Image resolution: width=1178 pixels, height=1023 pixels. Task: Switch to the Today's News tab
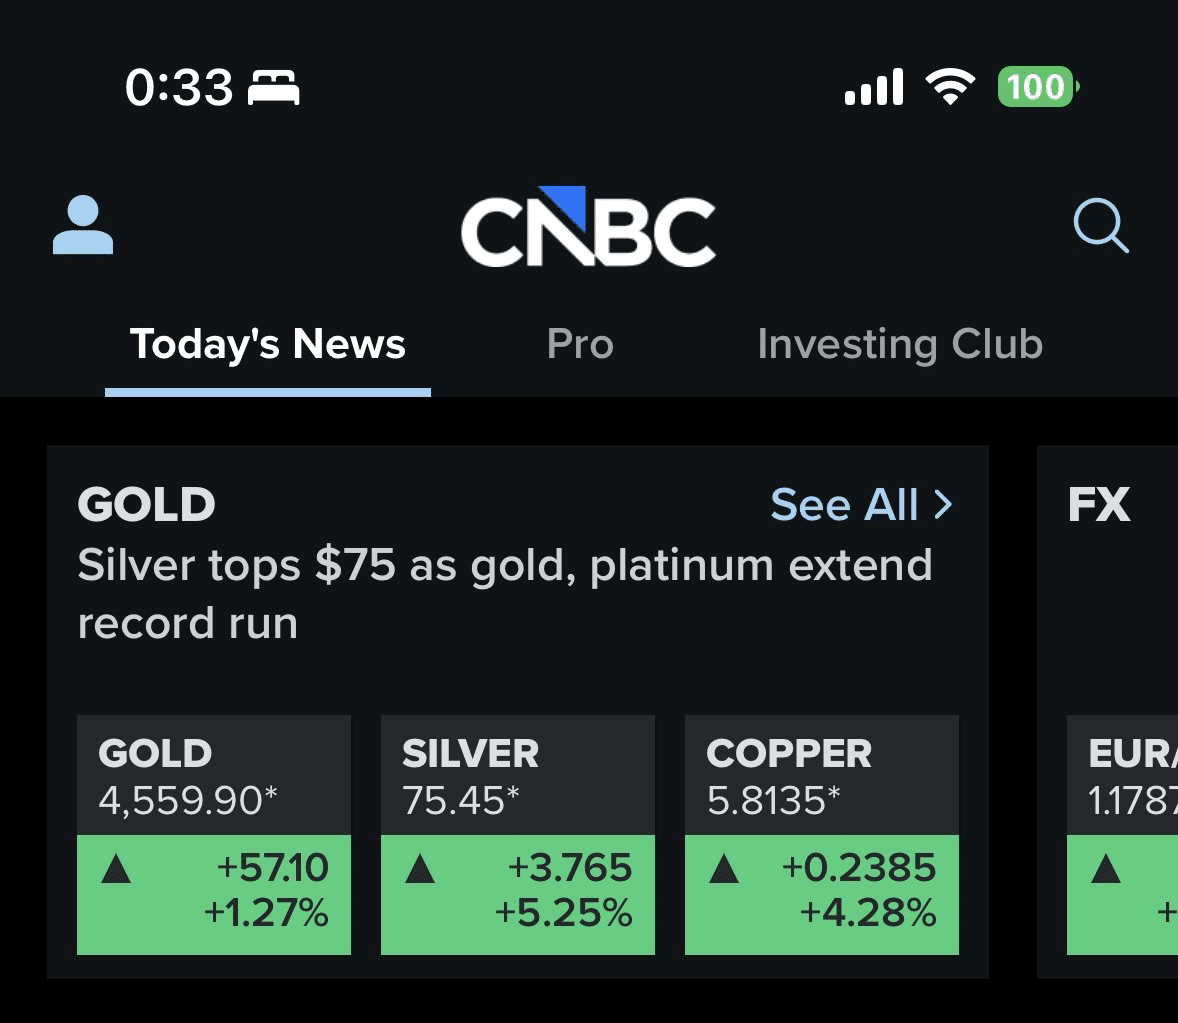(x=267, y=345)
